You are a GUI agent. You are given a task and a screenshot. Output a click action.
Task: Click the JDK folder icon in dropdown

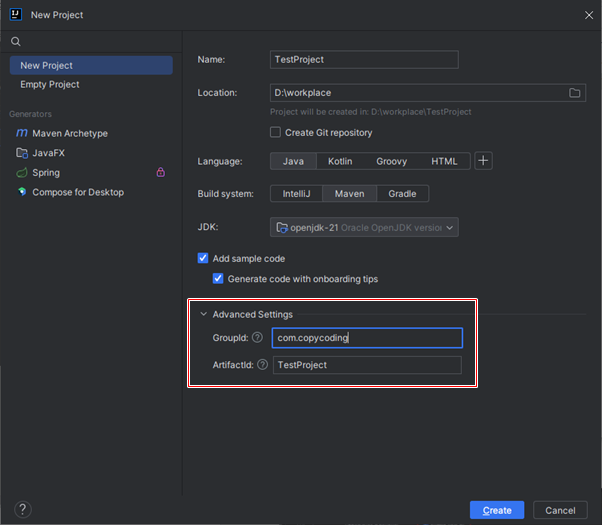point(282,227)
